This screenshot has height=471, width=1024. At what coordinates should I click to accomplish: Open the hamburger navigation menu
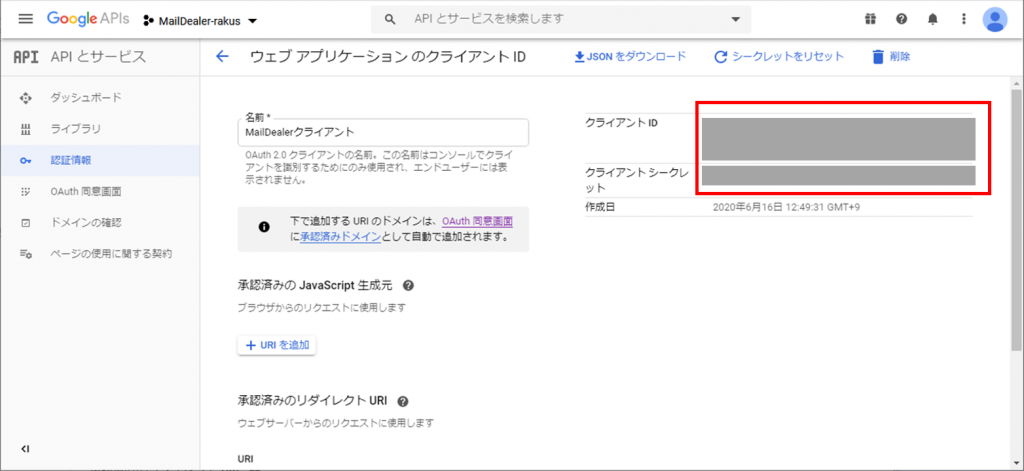point(25,19)
